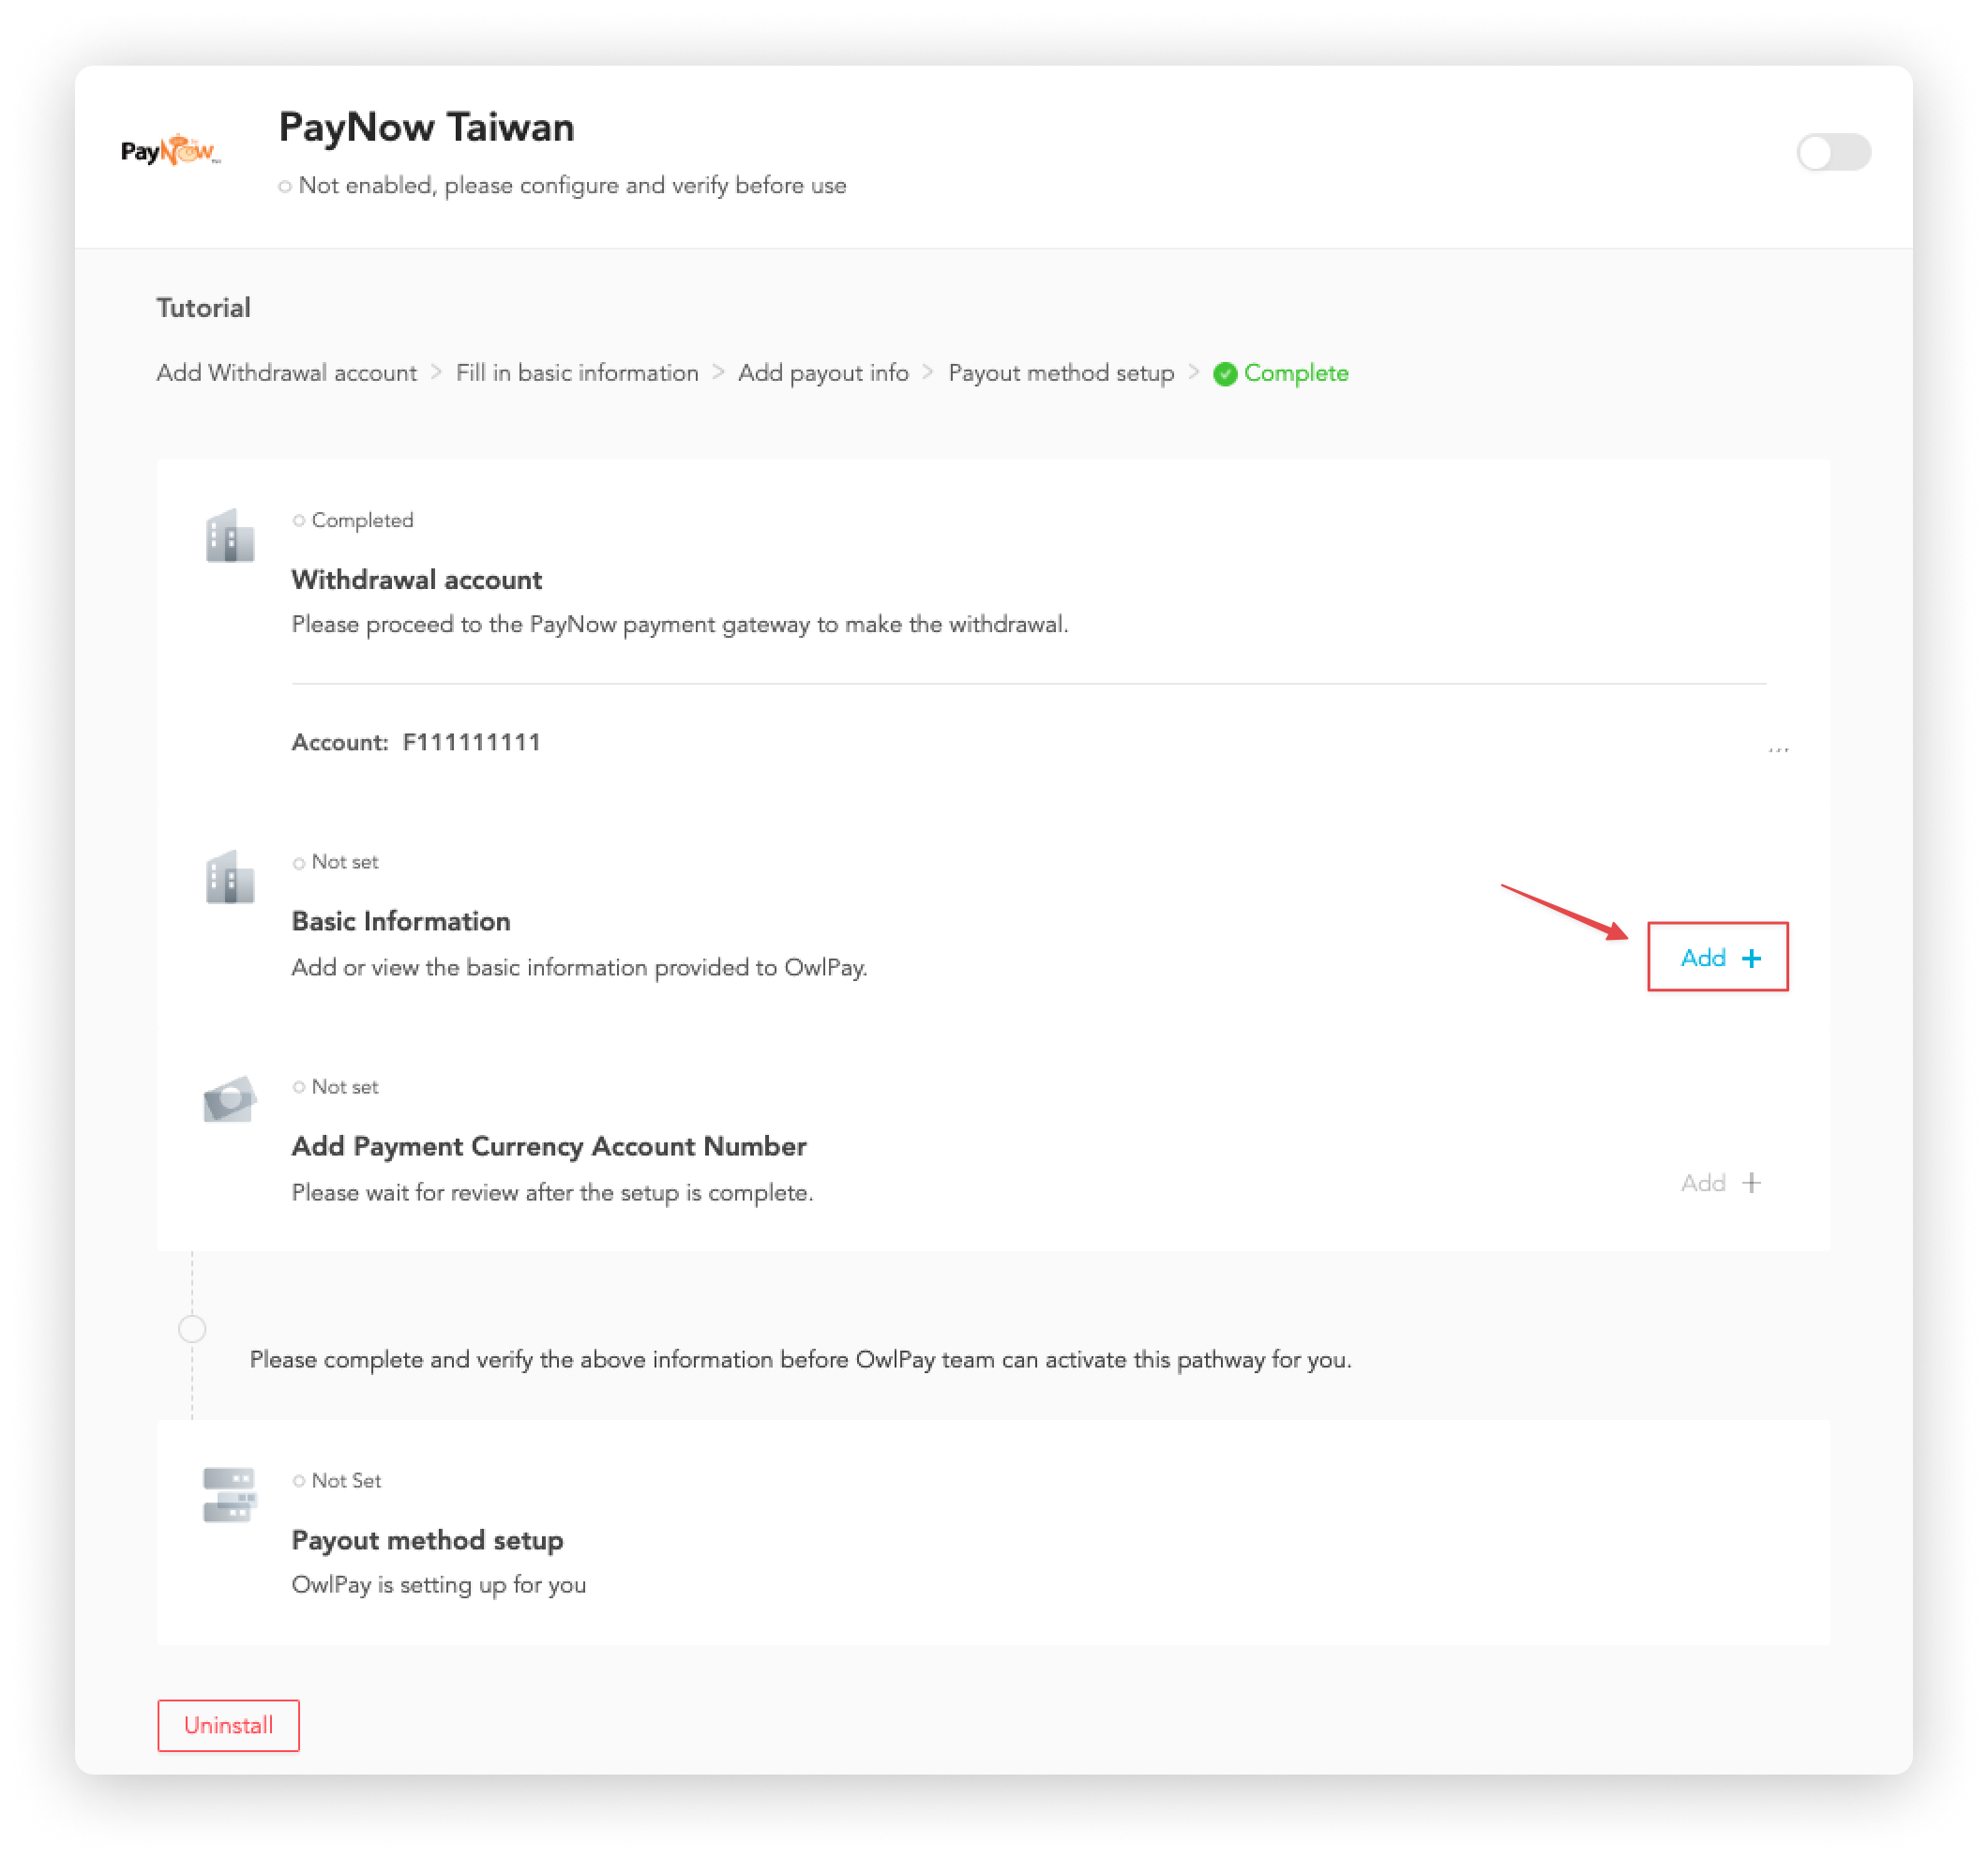
Task: Click the Payout method setup server icon
Action: click(x=230, y=1494)
